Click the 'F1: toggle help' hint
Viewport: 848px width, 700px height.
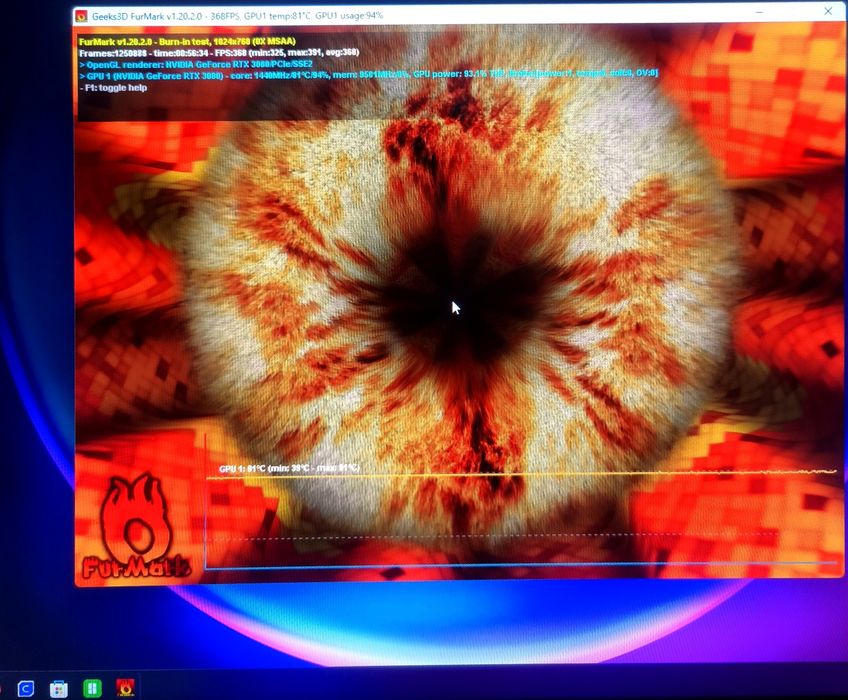[x=113, y=88]
